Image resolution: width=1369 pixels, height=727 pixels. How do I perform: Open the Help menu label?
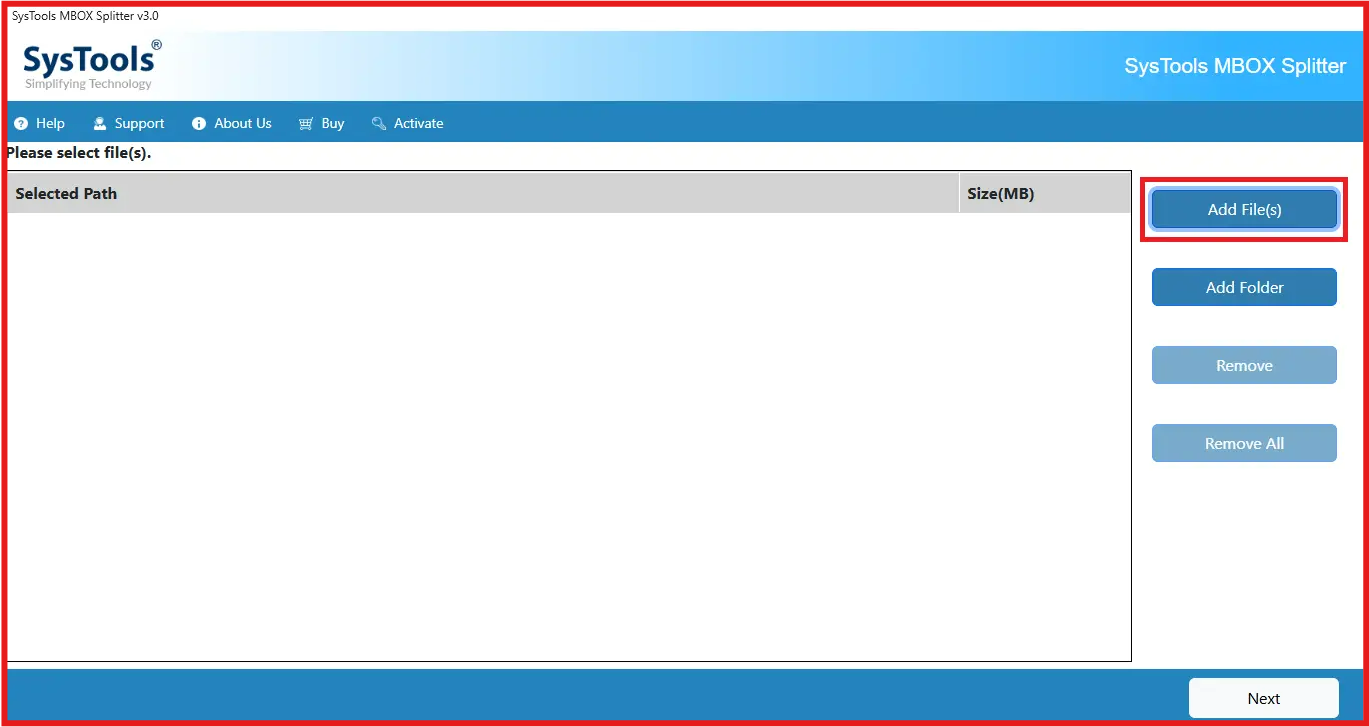pyautogui.click(x=50, y=124)
